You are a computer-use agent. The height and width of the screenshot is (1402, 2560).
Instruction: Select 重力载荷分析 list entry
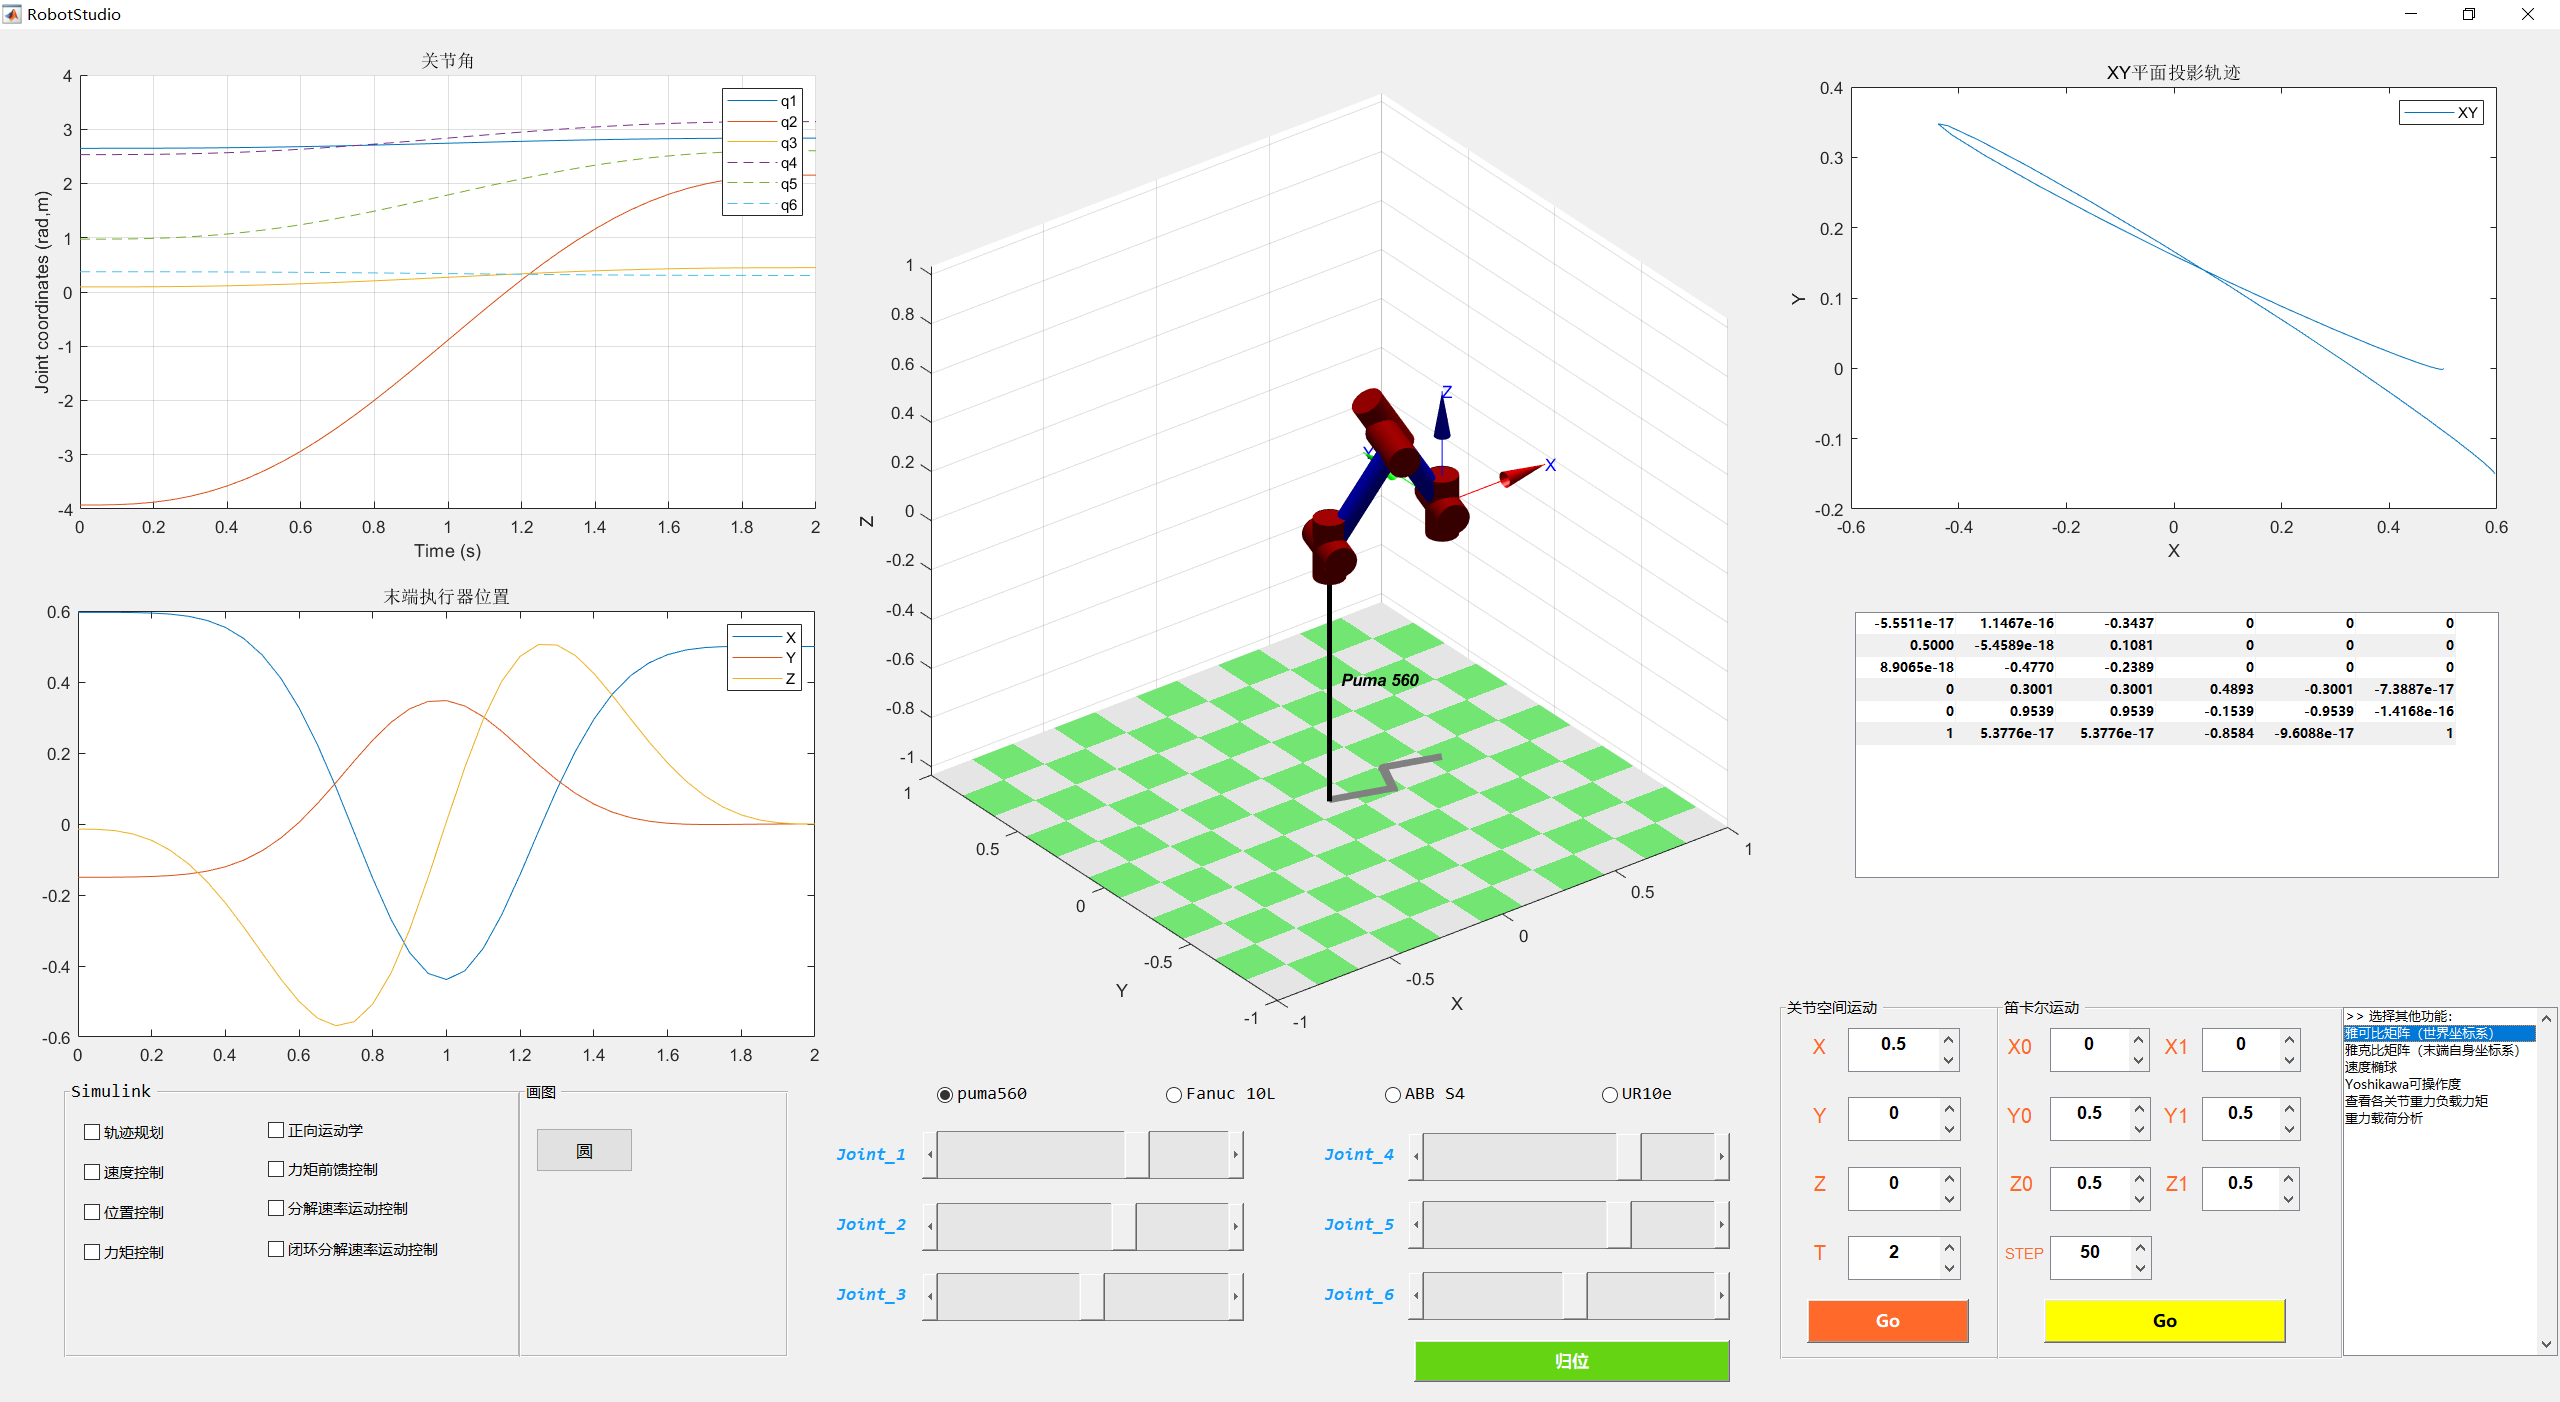(x=2385, y=1118)
